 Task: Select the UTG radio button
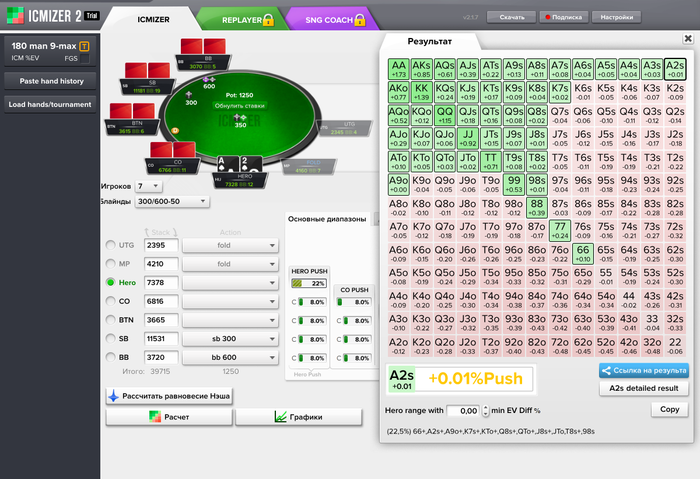pos(110,245)
